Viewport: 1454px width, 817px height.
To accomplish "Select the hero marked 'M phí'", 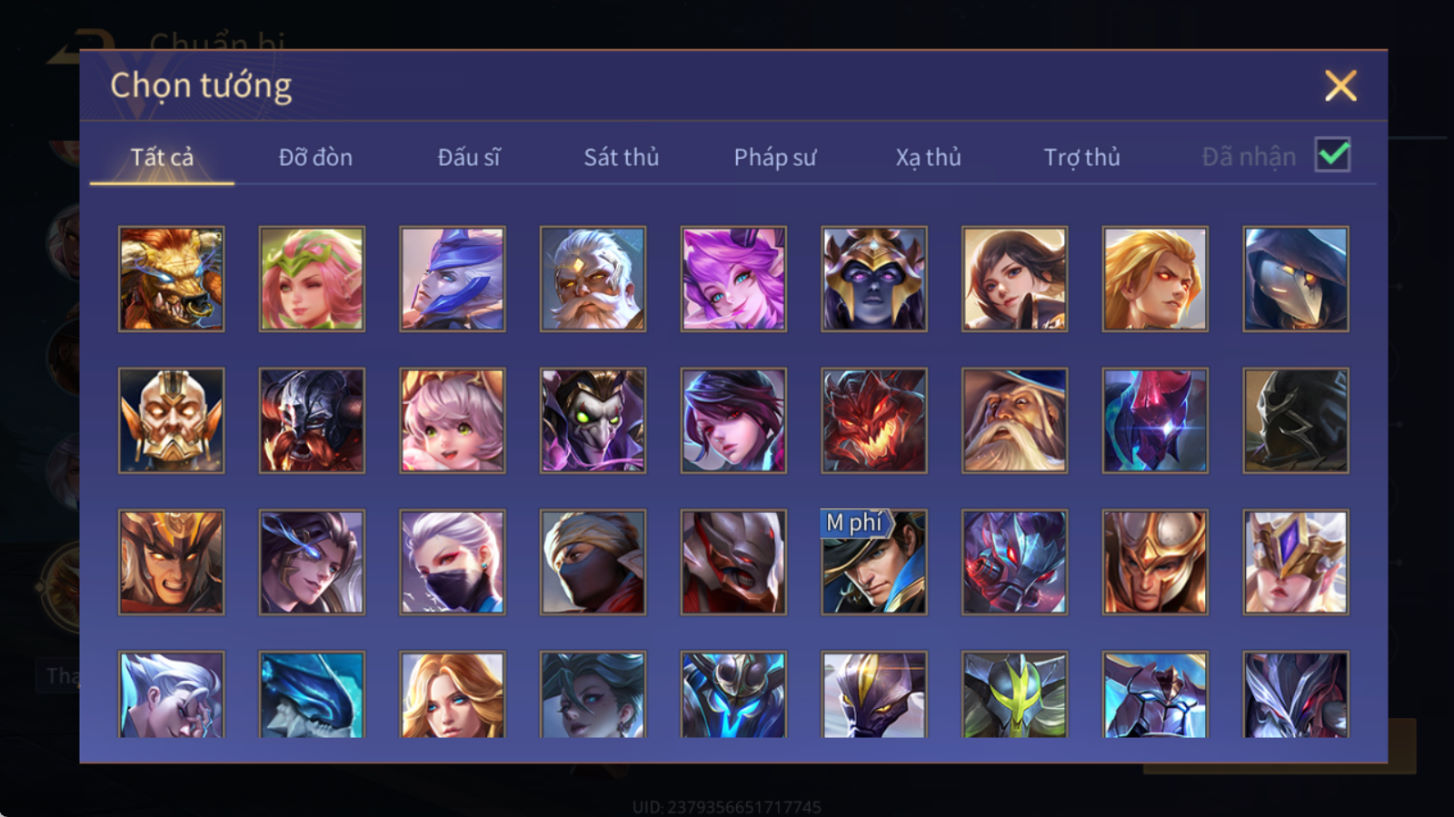I will [x=874, y=562].
